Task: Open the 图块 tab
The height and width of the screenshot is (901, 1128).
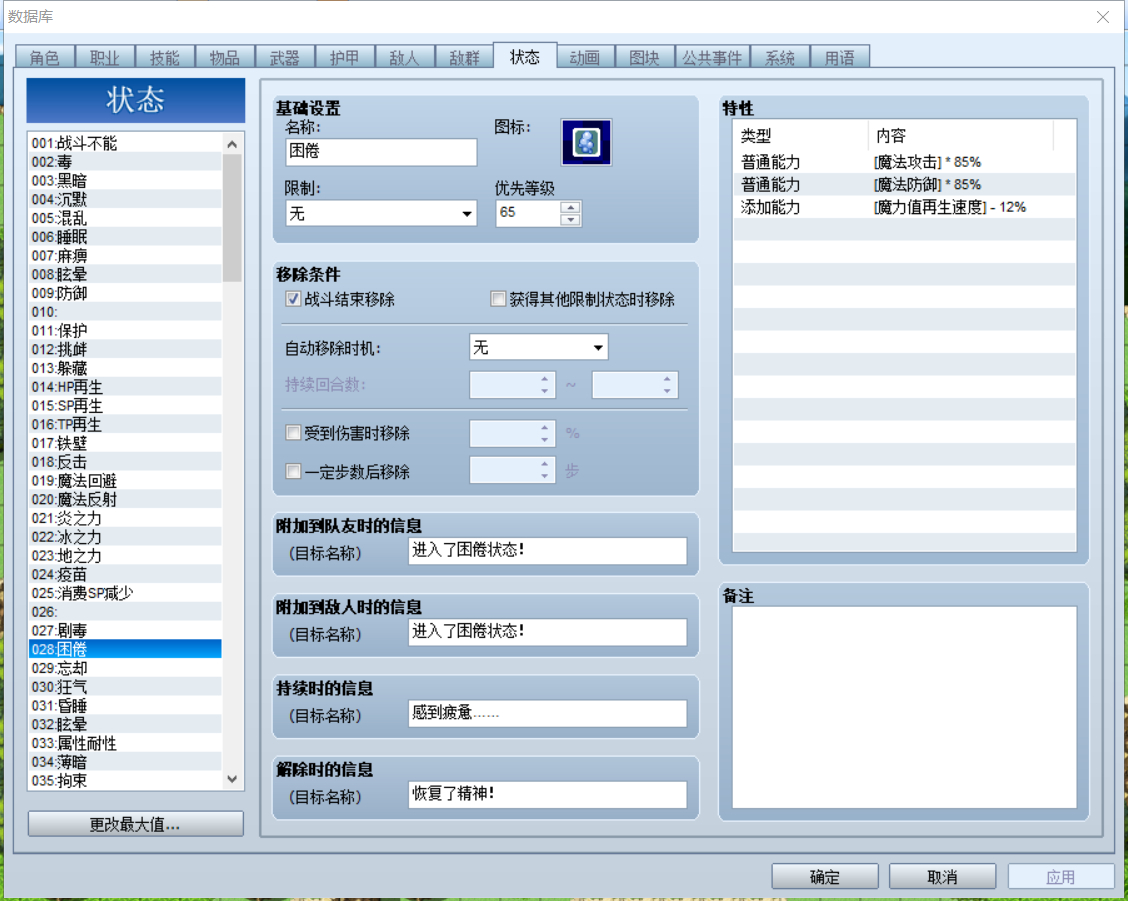Action: point(645,57)
